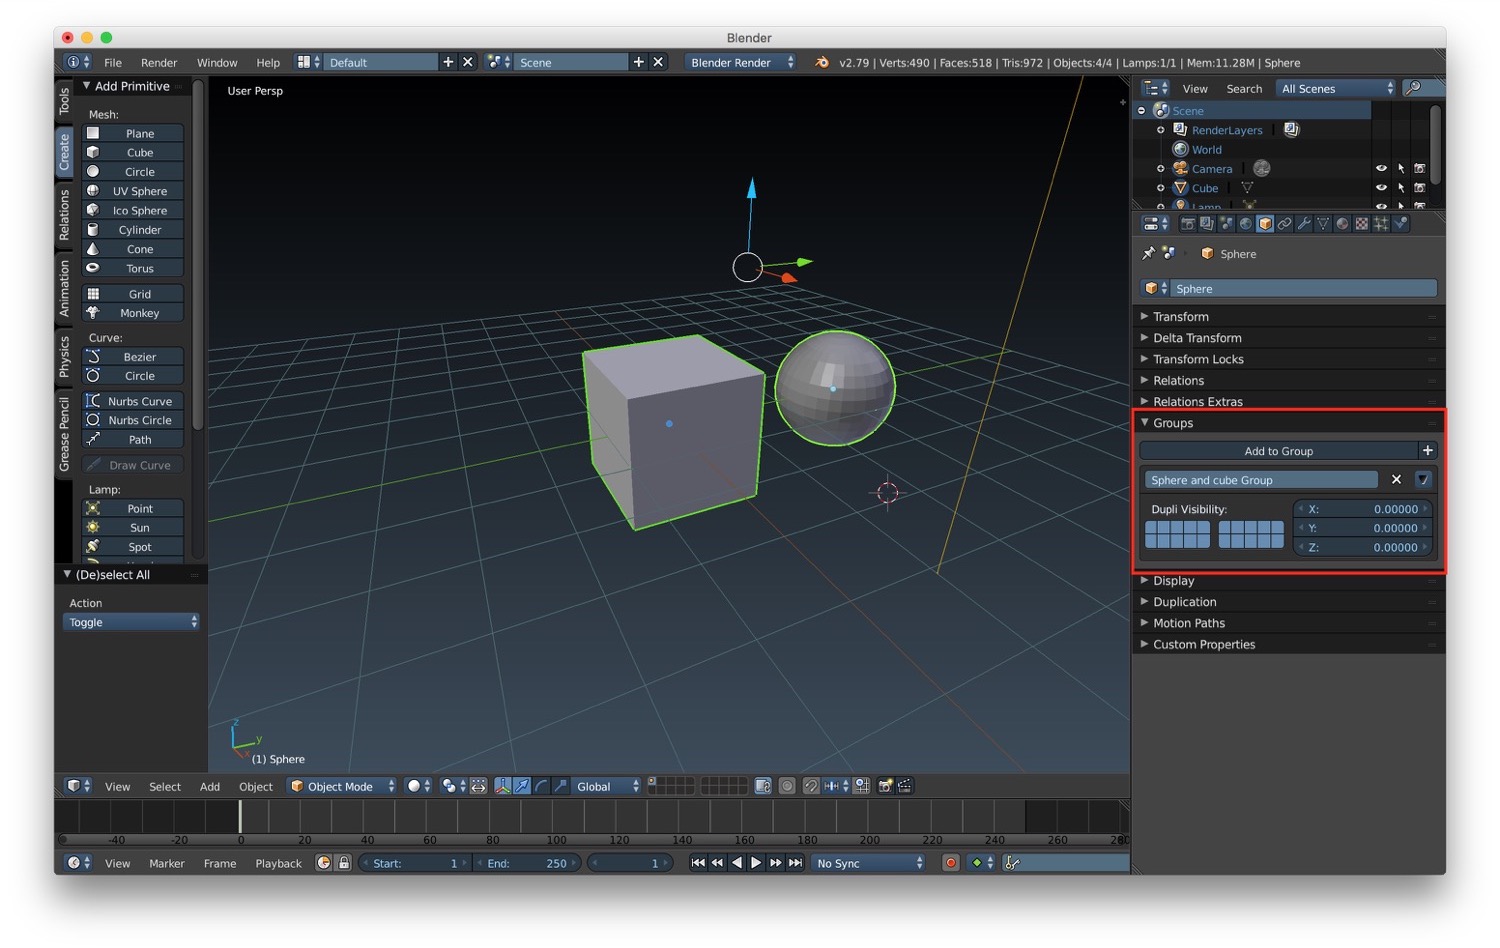Open the Render menu

pos(159,62)
